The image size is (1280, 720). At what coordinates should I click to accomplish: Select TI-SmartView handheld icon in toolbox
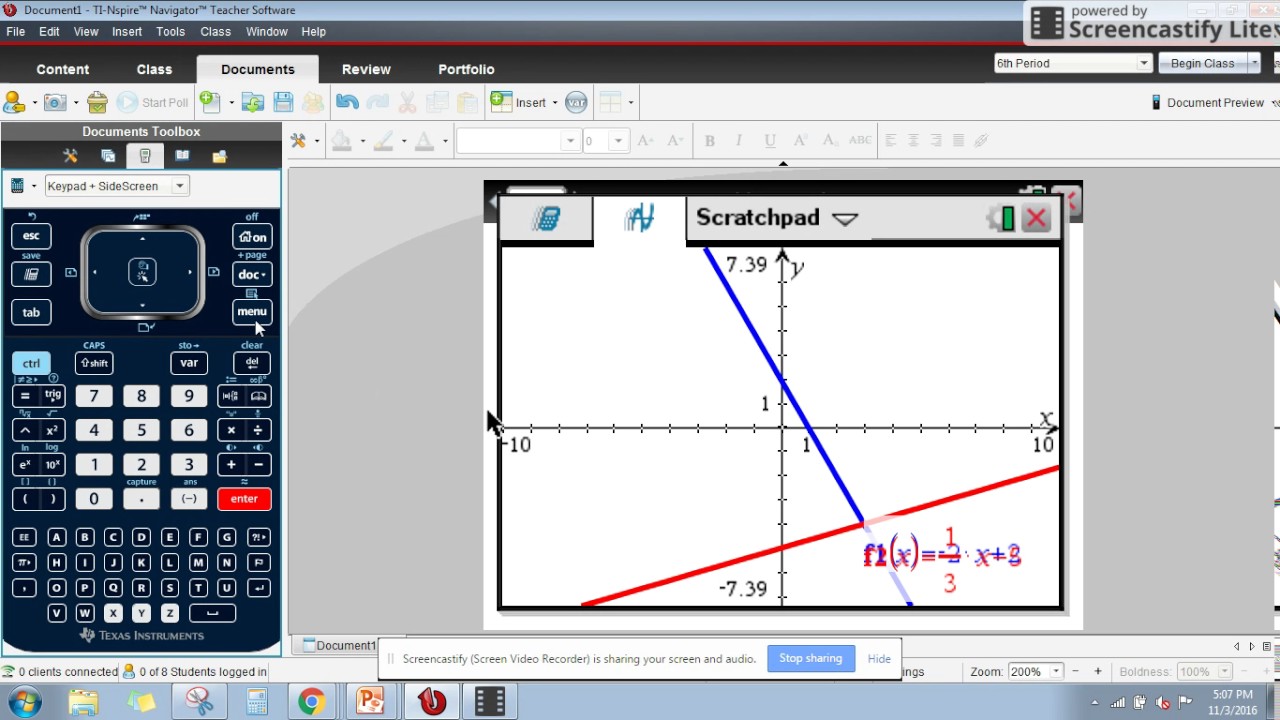(145, 156)
